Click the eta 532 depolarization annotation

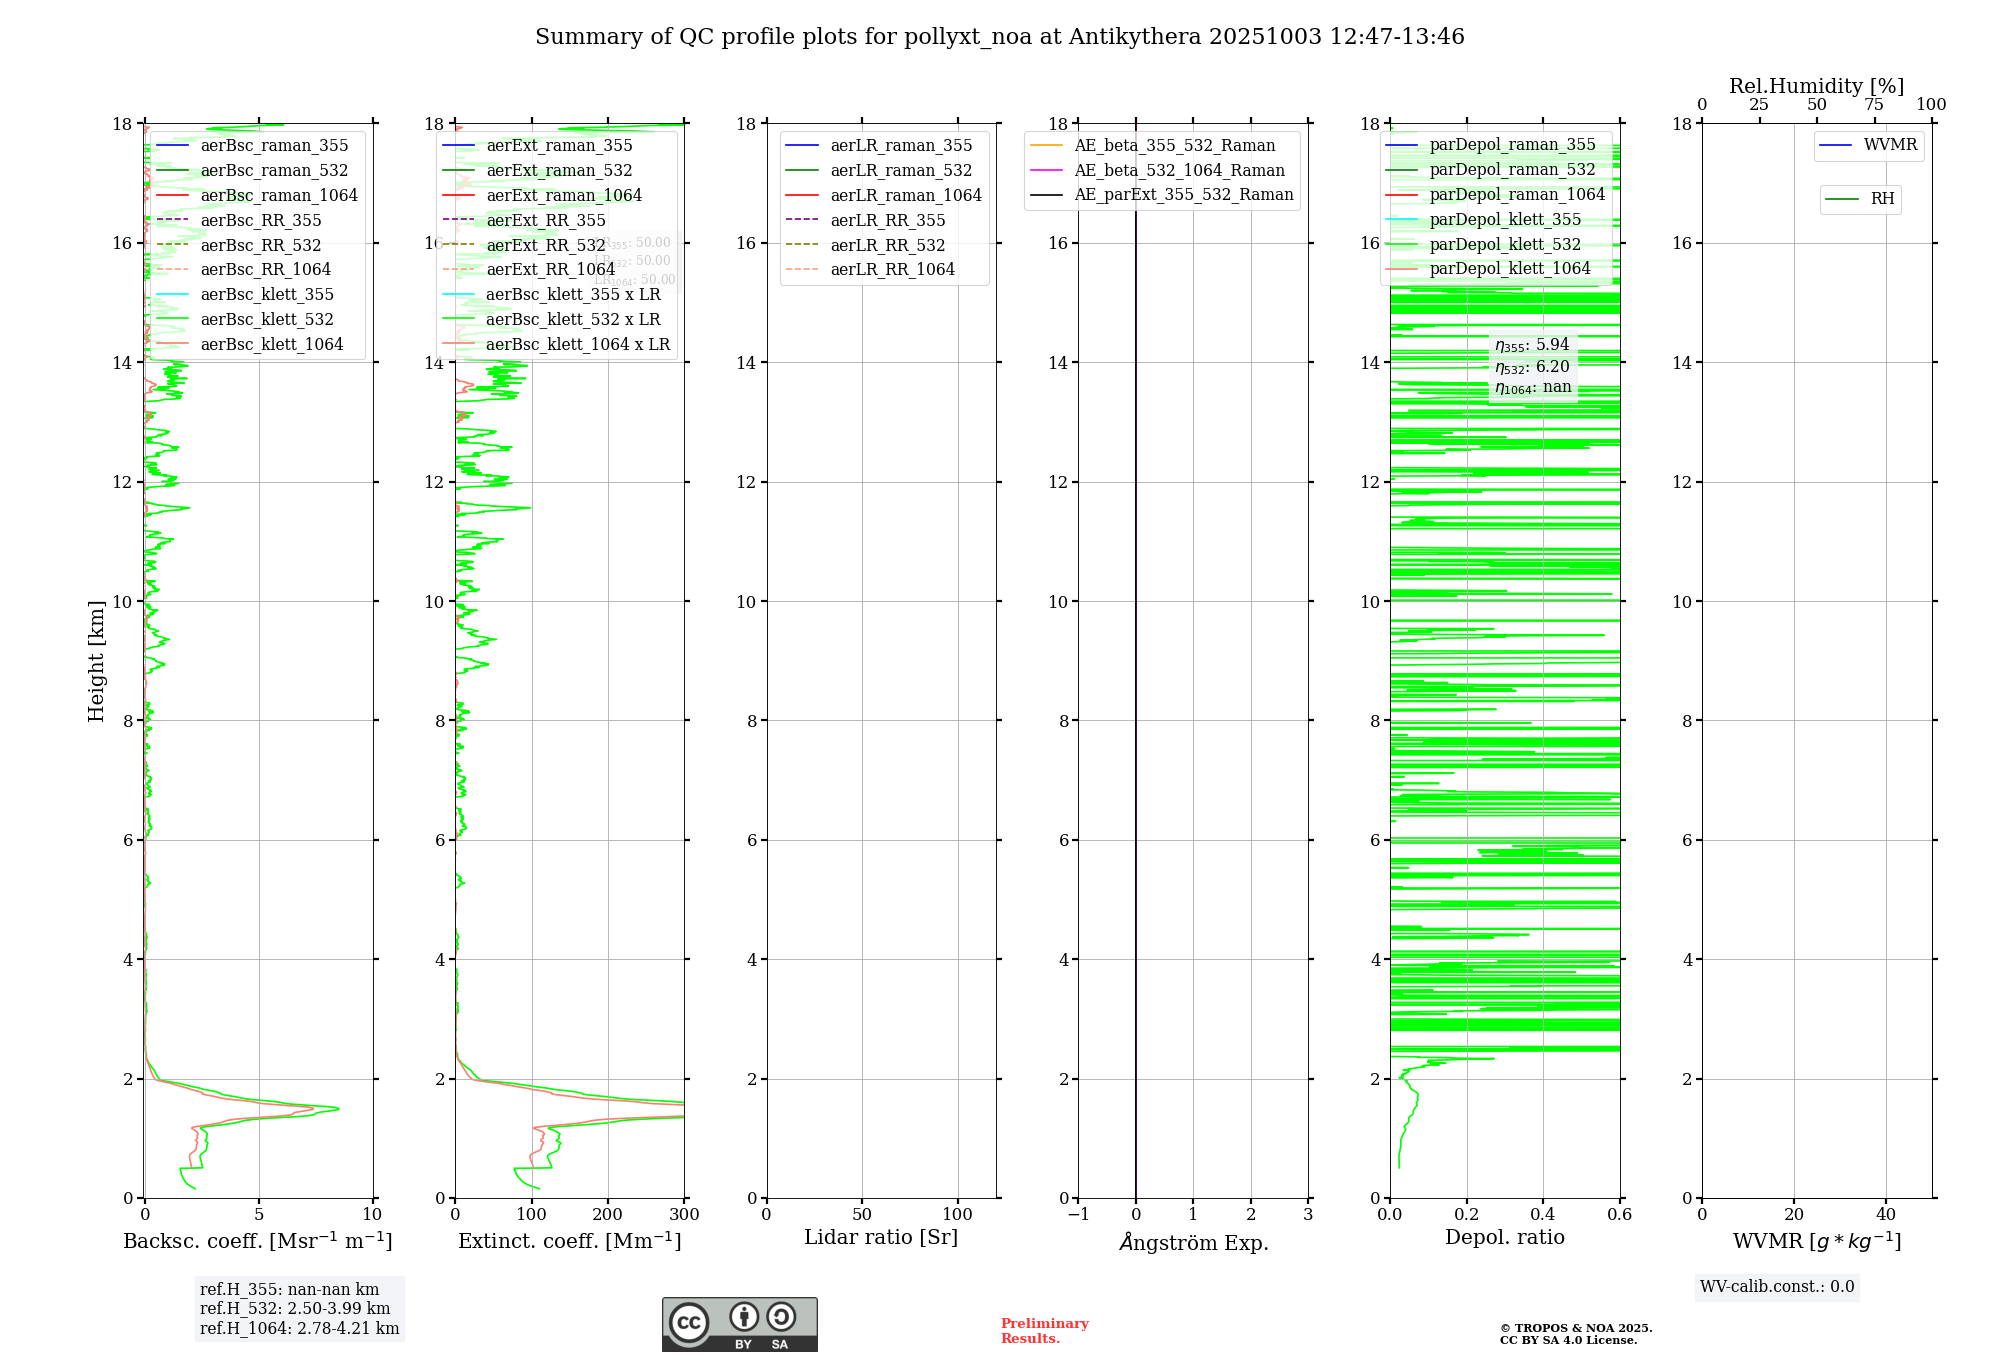(x=1532, y=367)
